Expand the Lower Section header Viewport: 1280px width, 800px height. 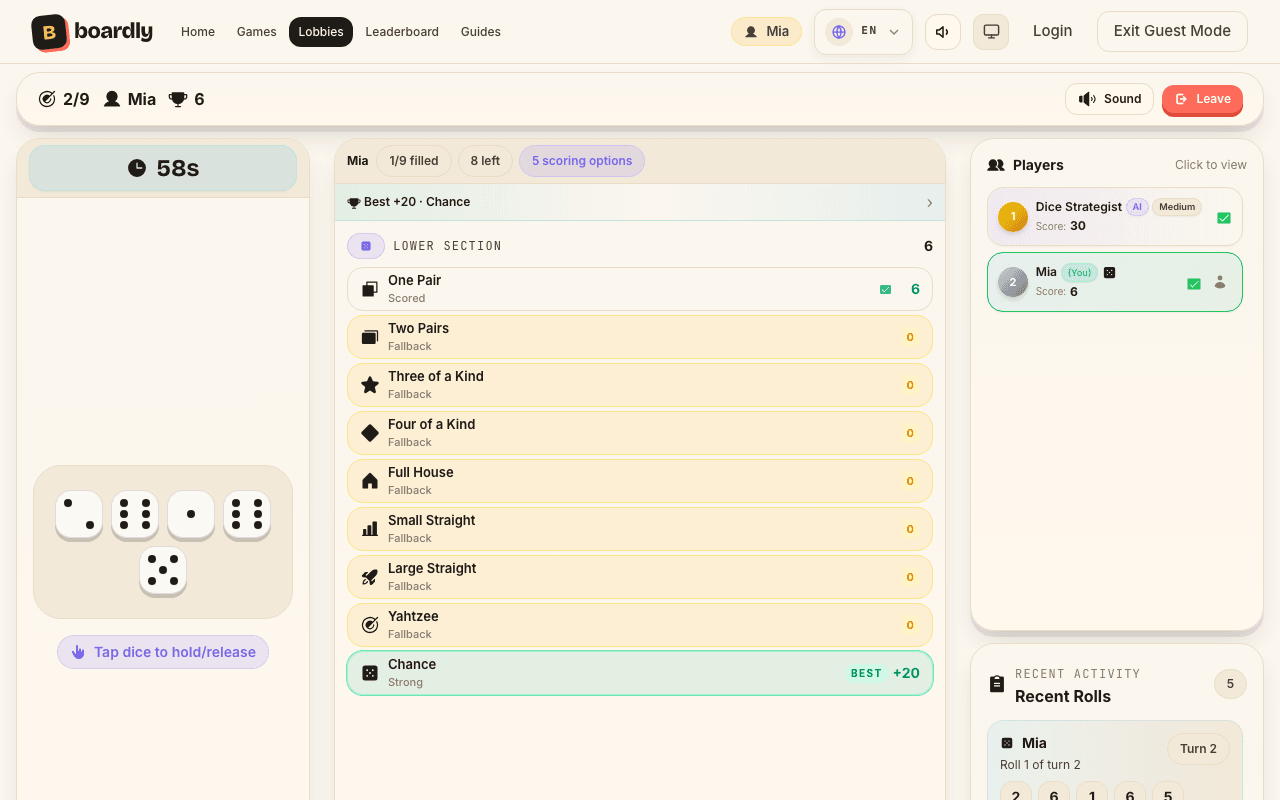click(x=640, y=246)
